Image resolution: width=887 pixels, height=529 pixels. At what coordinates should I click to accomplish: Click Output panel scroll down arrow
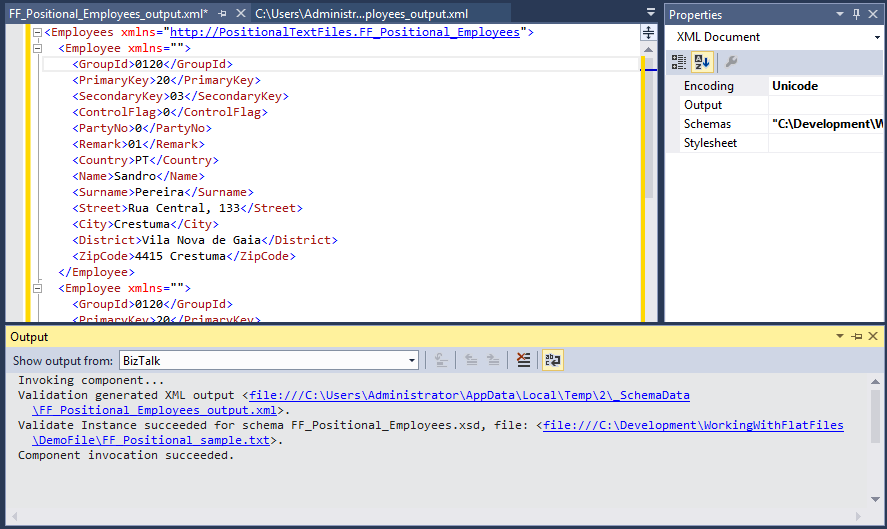coord(875,500)
